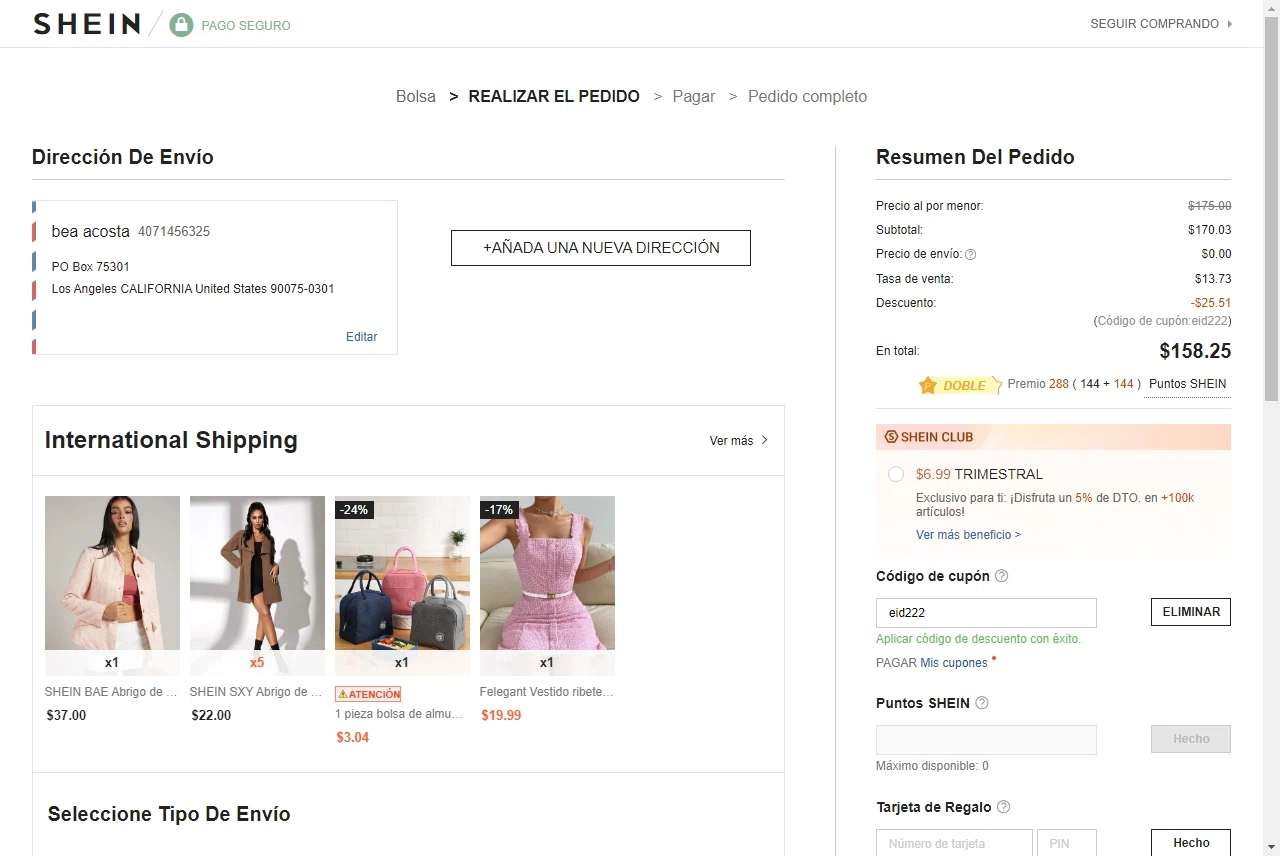The width and height of the screenshot is (1280, 856).
Task: Click the Puntos SHEIN input field
Action: (986, 740)
